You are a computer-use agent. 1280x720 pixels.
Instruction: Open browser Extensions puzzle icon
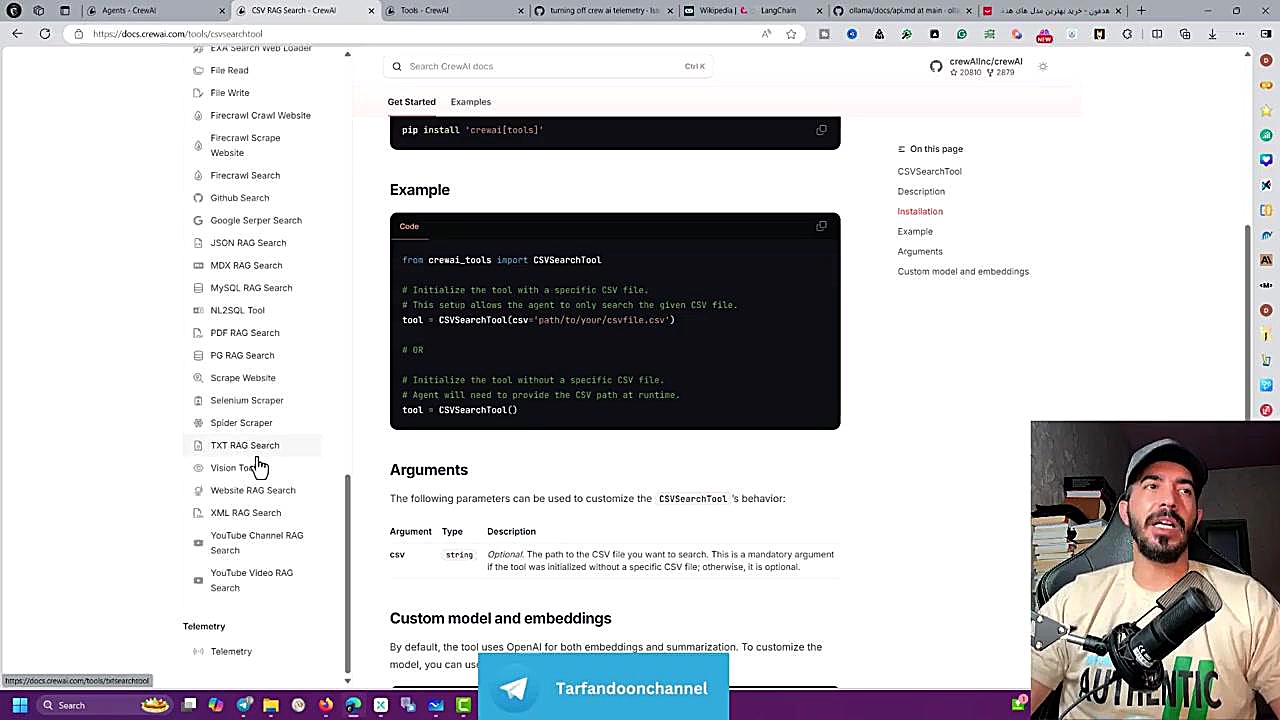tap(1127, 34)
